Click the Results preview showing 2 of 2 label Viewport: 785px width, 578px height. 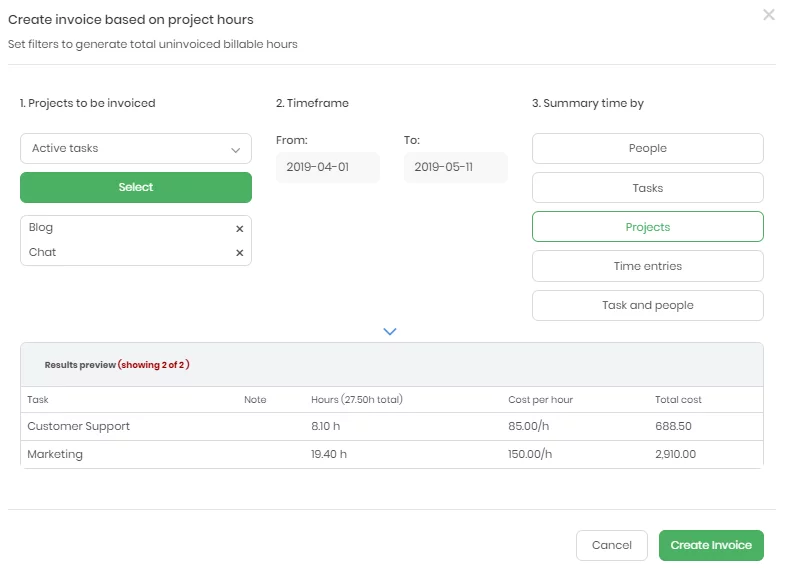pyautogui.click(x=117, y=365)
